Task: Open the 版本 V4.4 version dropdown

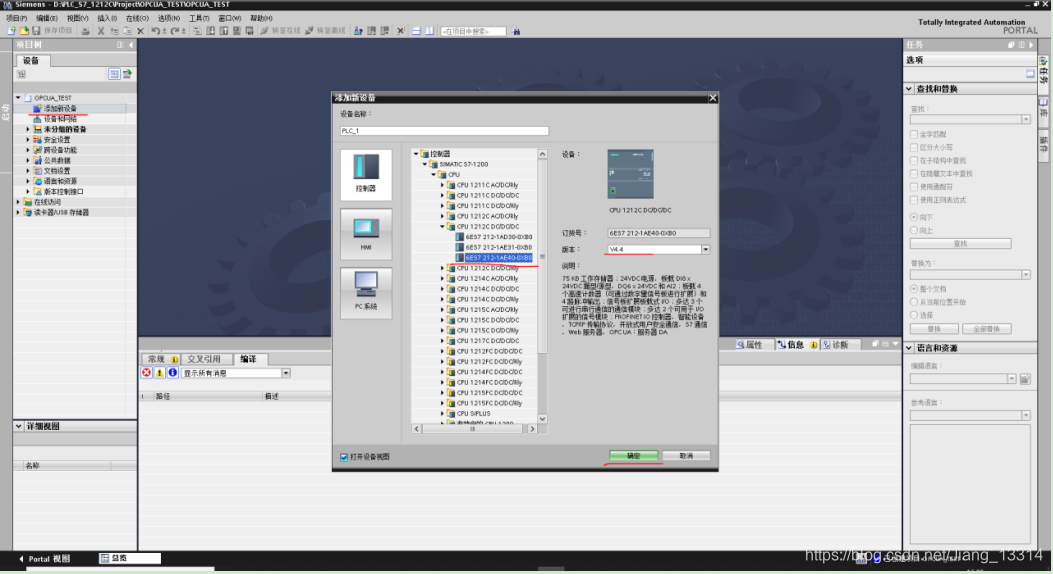Action: [x=706, y=249]
